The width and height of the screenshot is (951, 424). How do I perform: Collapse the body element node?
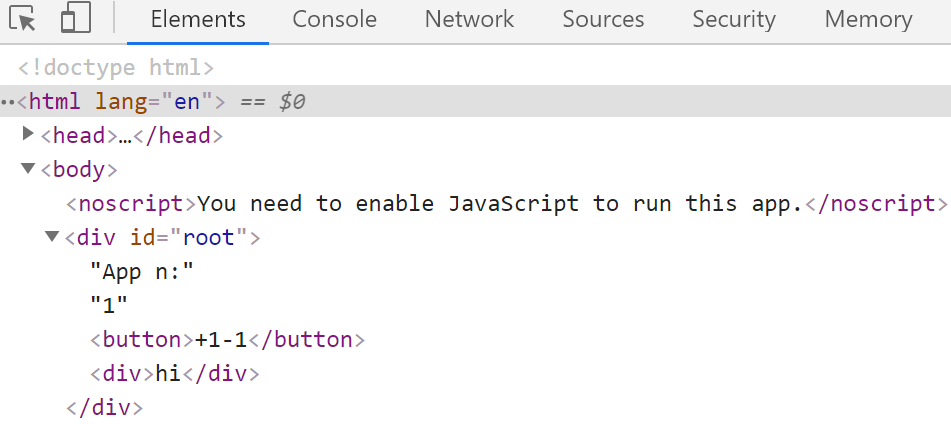[28, 168]
